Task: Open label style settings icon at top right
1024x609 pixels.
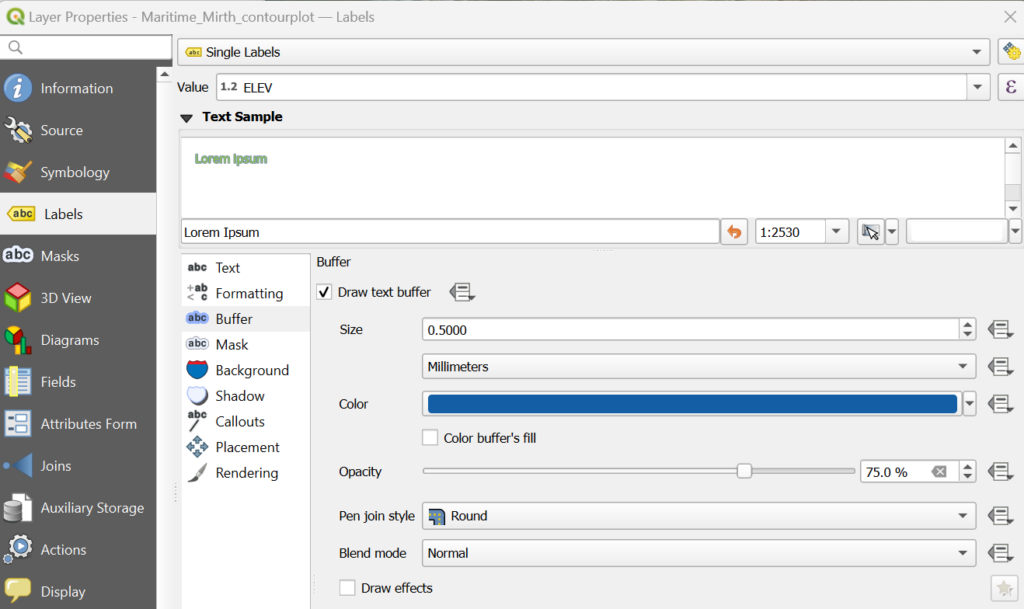Action: tap(1010, 52)
